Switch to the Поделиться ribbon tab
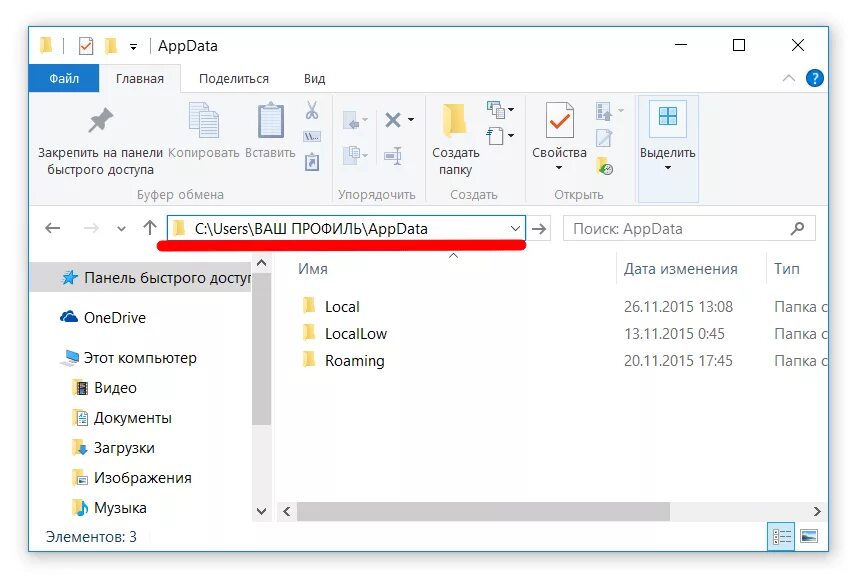861x586 pixels. point(234,79)
